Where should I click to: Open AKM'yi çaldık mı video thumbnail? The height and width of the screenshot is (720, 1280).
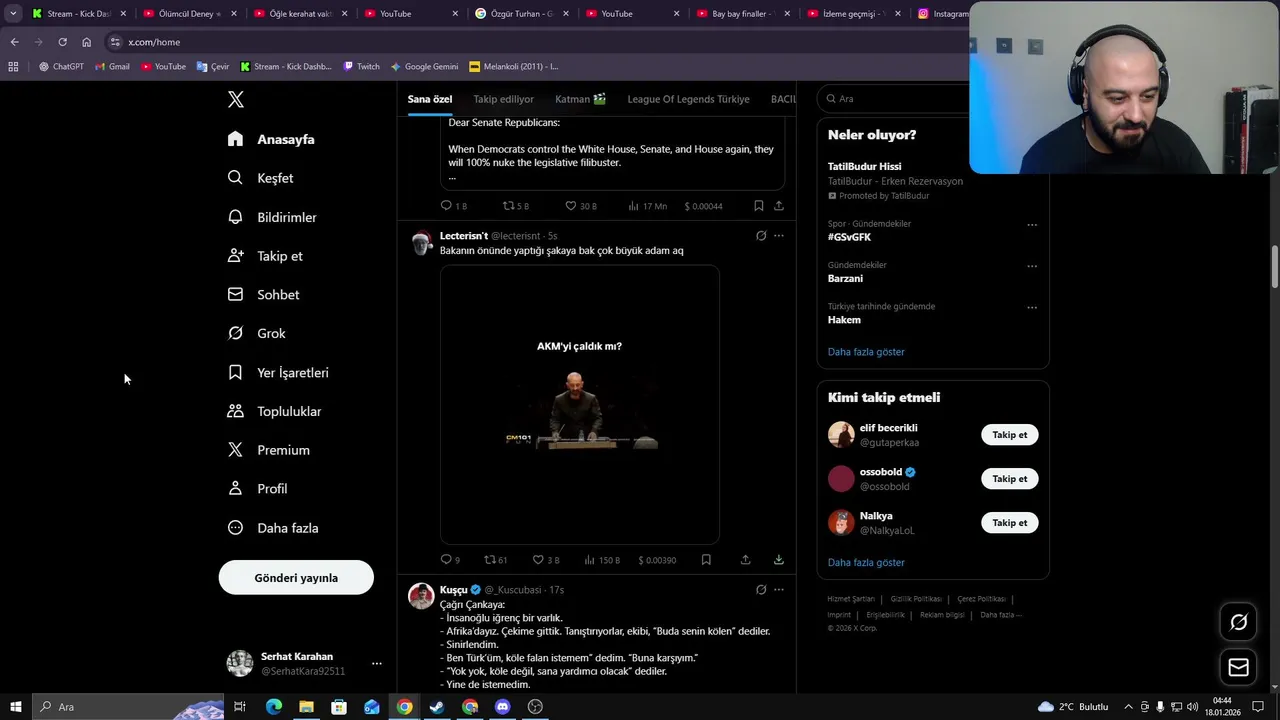click(x=580, y=404)
